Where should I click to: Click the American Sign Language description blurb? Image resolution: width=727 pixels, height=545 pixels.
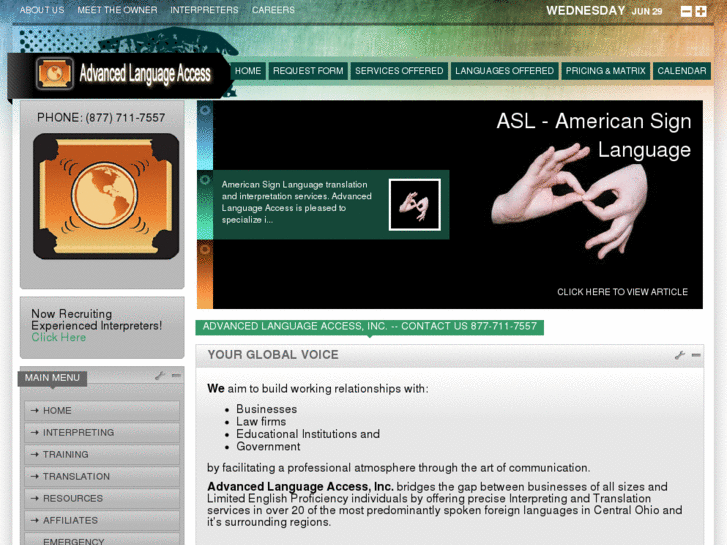(296, 202)
